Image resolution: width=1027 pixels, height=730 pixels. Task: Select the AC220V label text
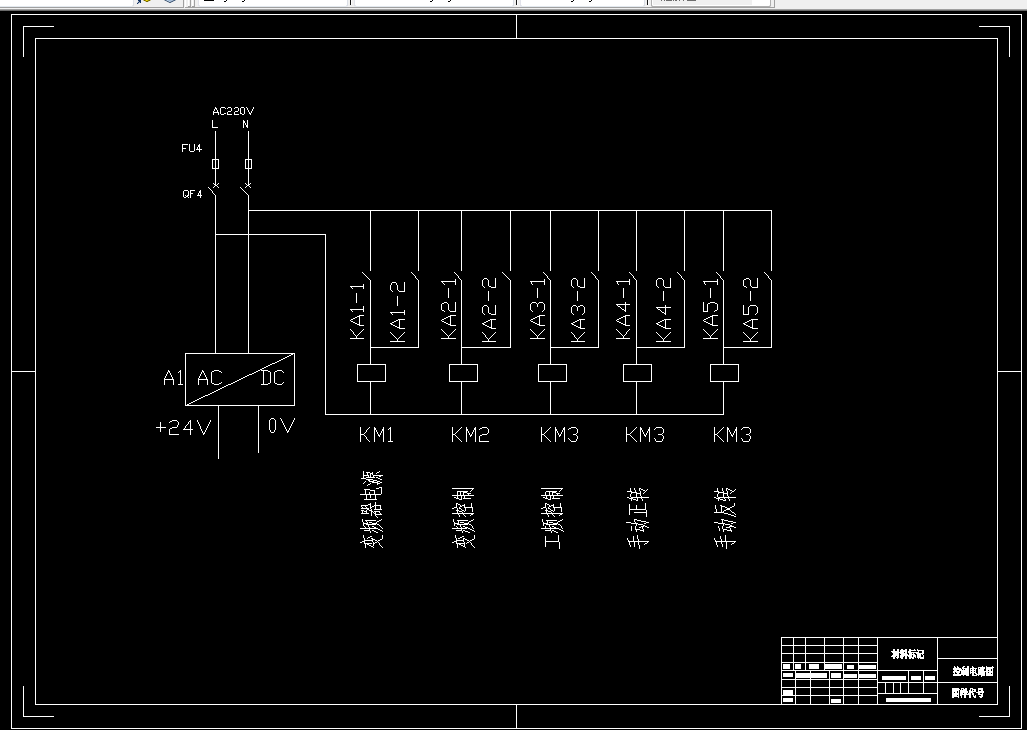(233, 111)
